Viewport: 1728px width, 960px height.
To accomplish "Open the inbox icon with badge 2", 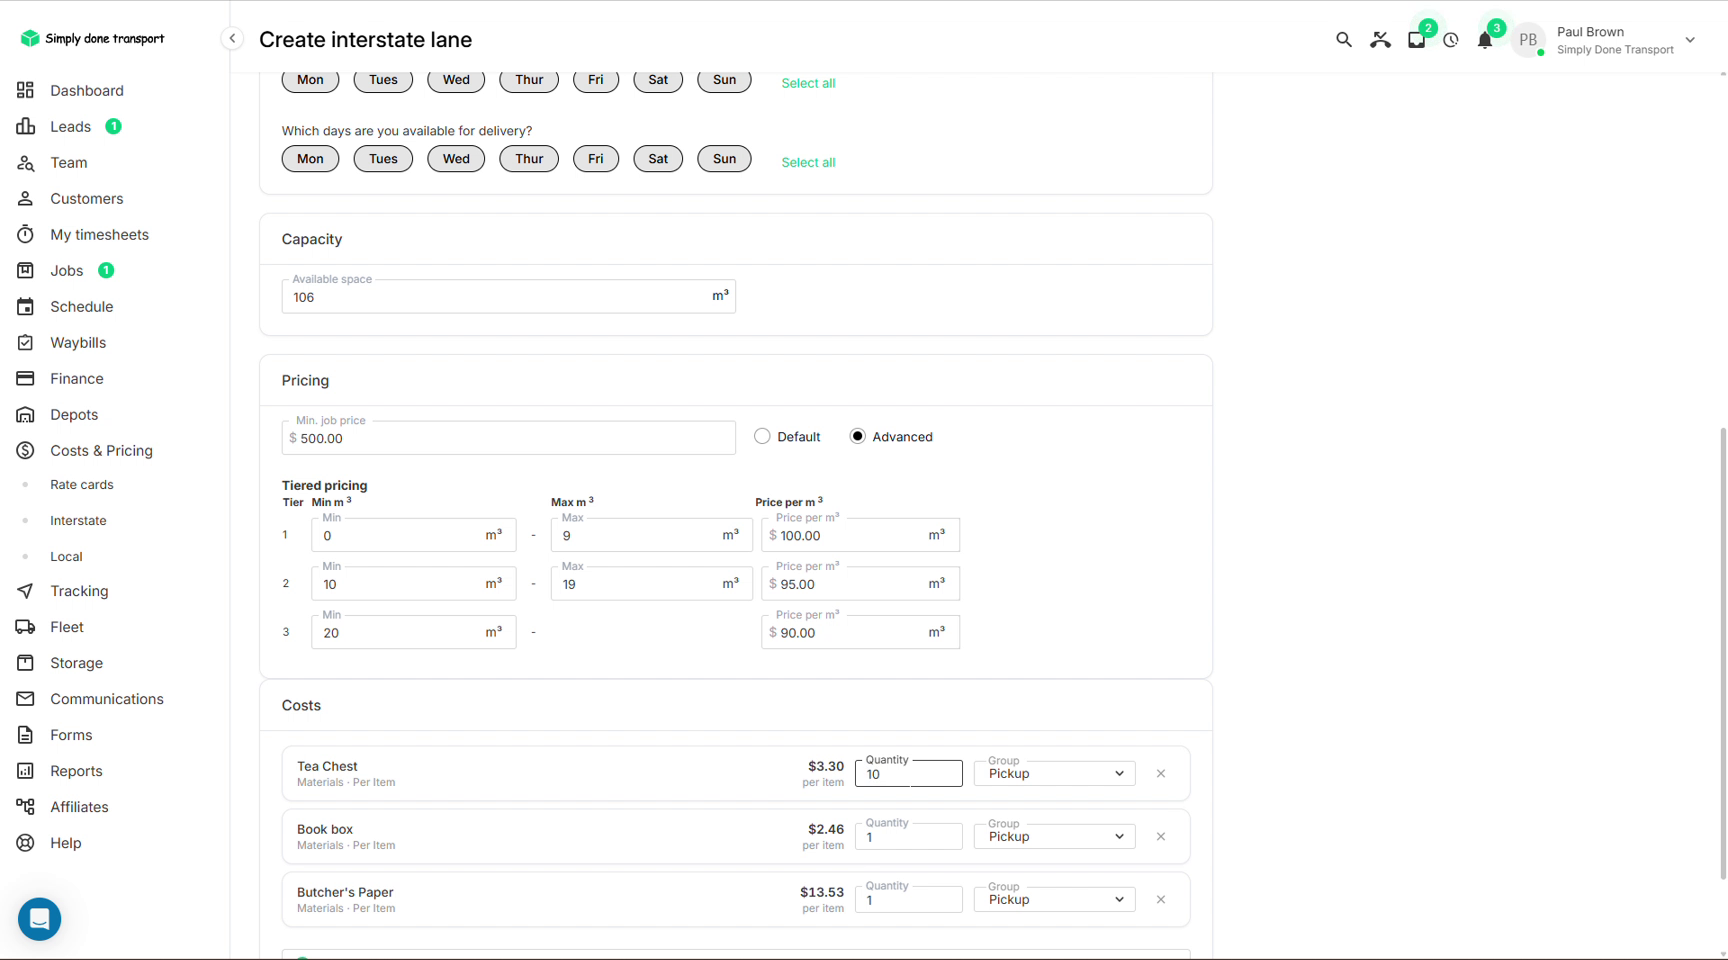I will (x=1416, y=40).
